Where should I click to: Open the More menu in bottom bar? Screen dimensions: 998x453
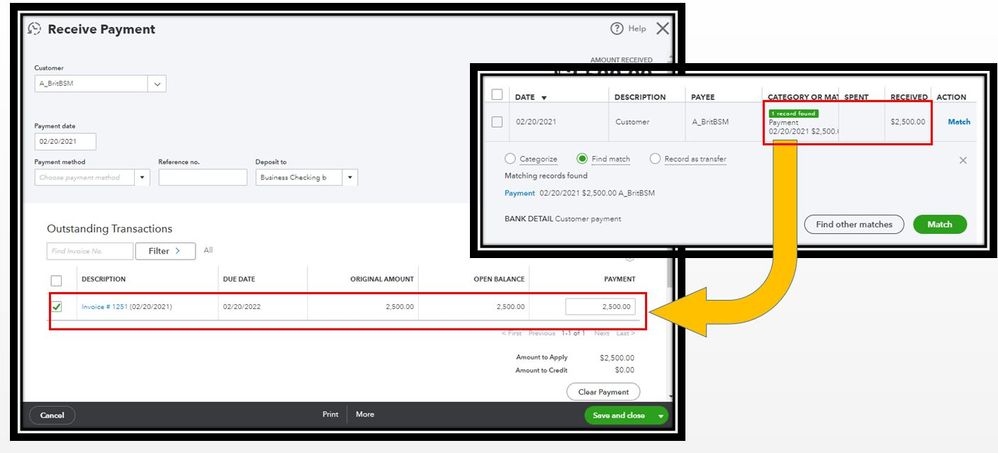pyautogui.click(x=365, y=414)
